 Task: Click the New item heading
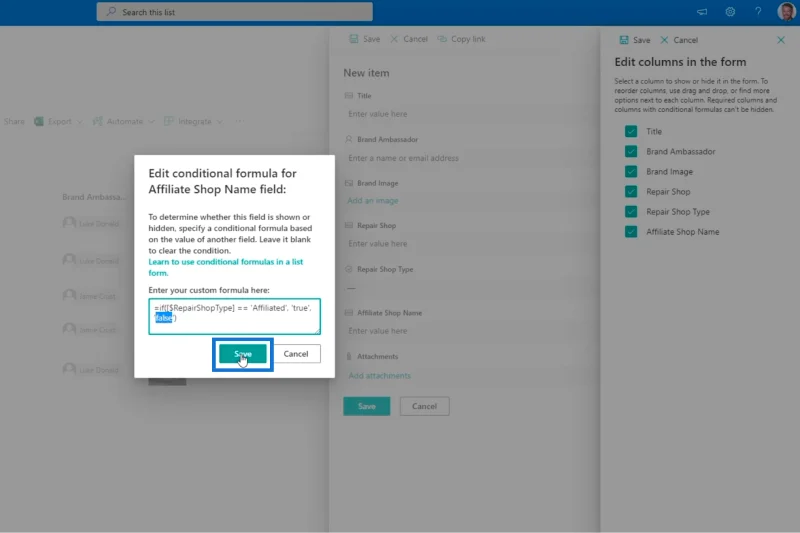(x=366, y=73)
